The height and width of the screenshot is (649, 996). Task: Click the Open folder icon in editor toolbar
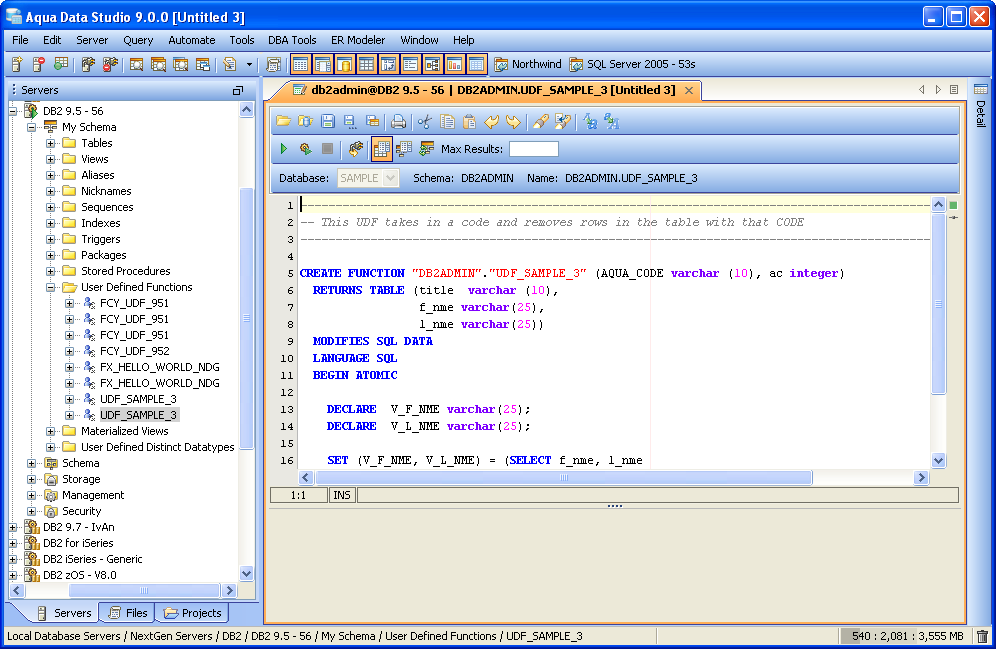click(283, 121)
